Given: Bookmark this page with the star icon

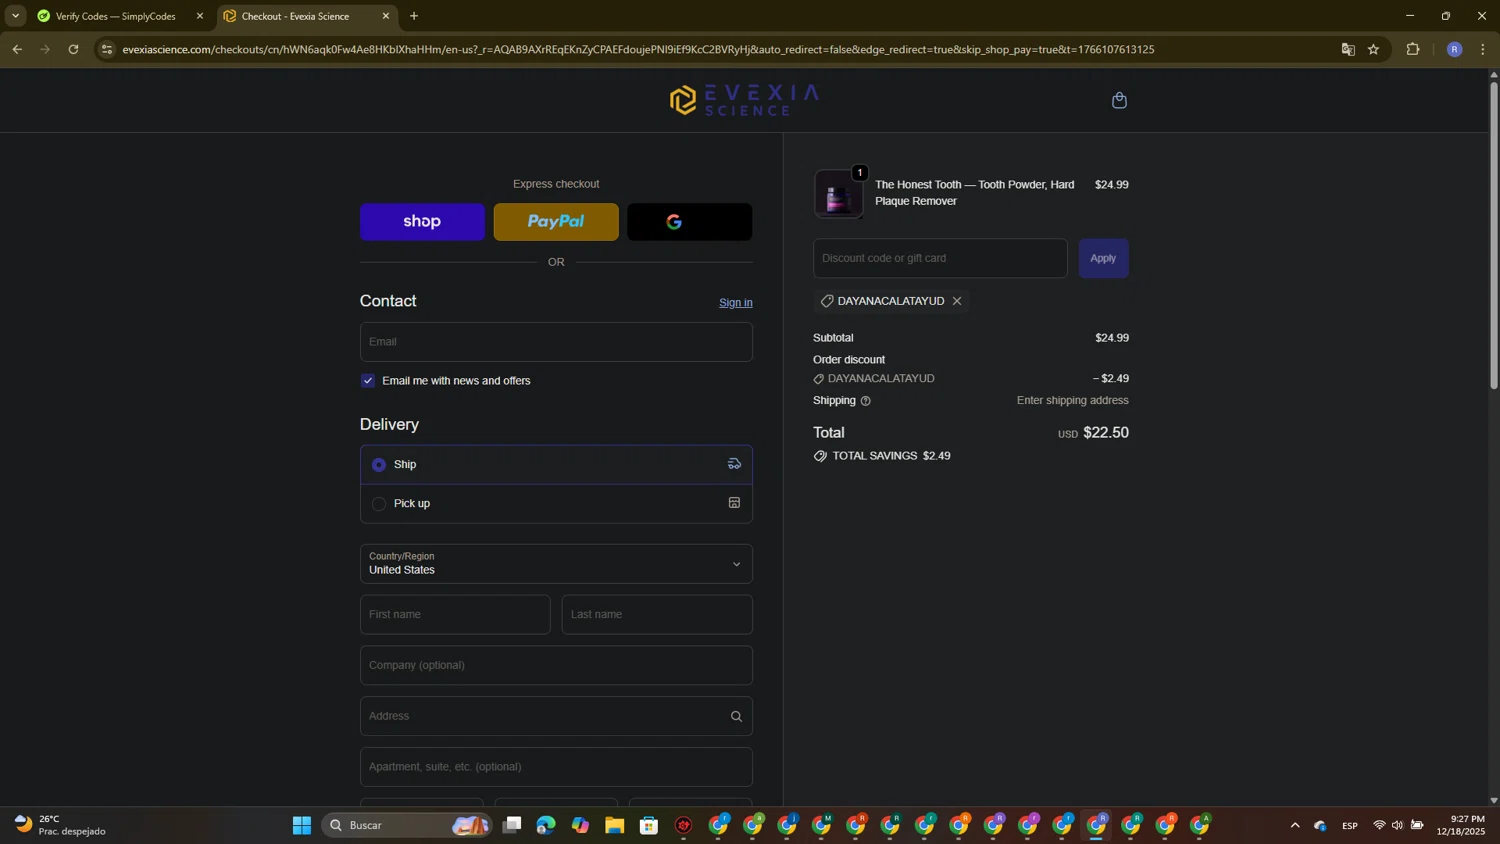Looking at the screenshot, I should click(x=1374, y=49).
